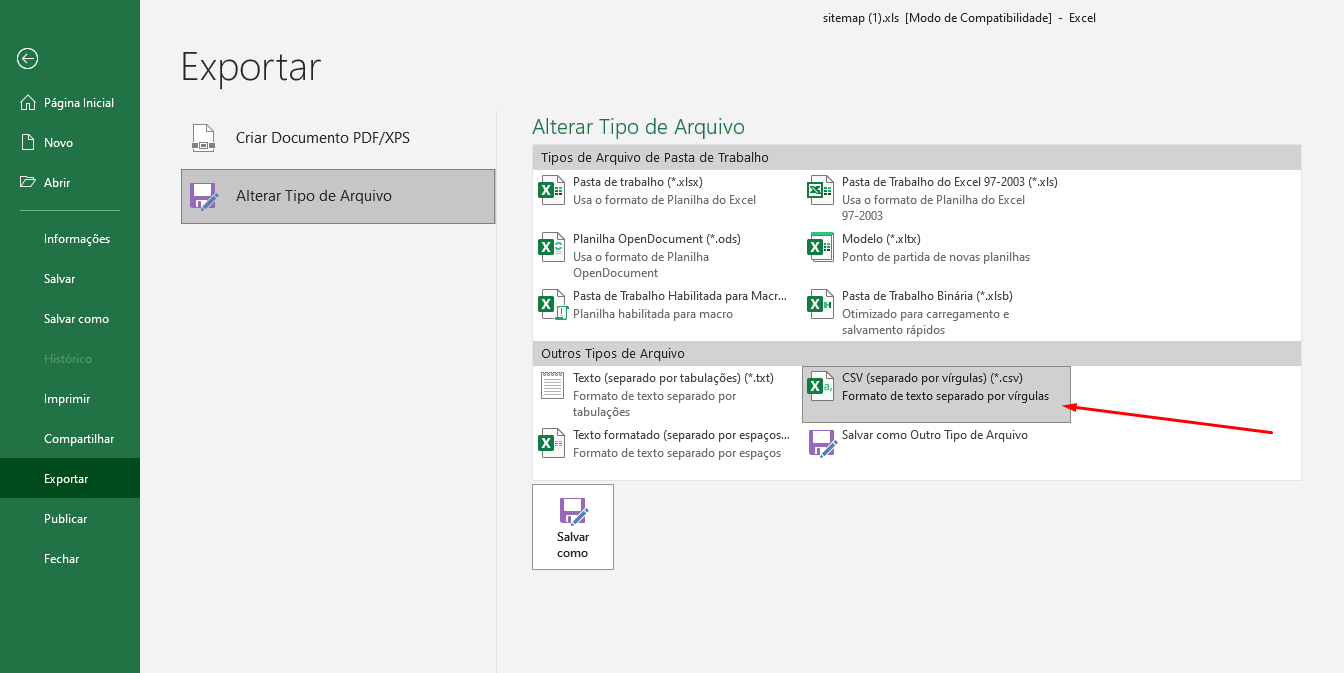This screenshot has height=673, width=1344.
Task: Click the CSV file type icon
Action: [820, 386]
